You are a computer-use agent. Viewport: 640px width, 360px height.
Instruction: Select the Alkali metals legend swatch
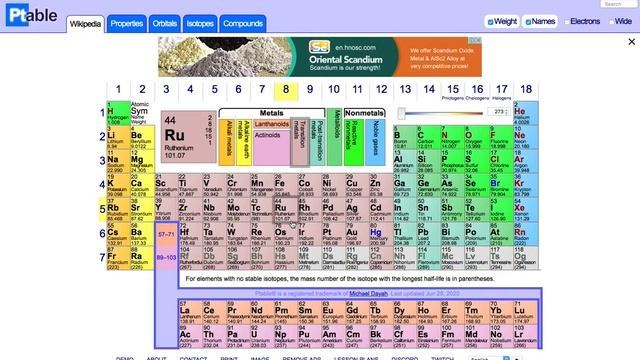[x=227, y=142]
